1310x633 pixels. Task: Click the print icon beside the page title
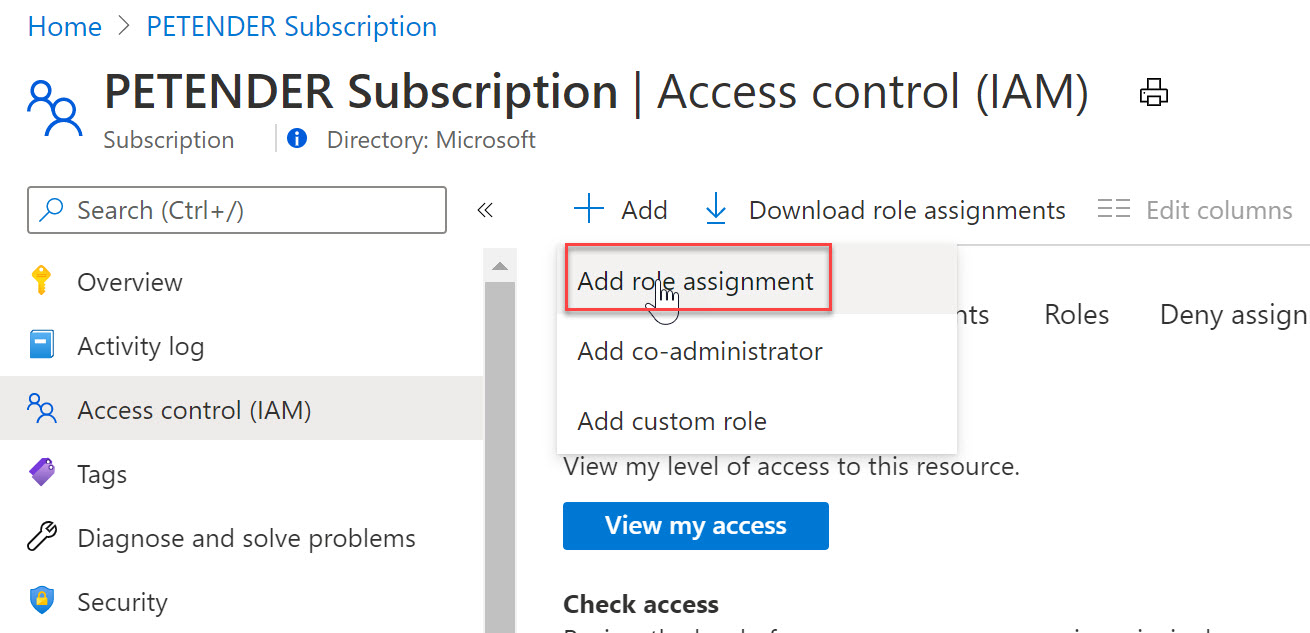point(1154,91)
